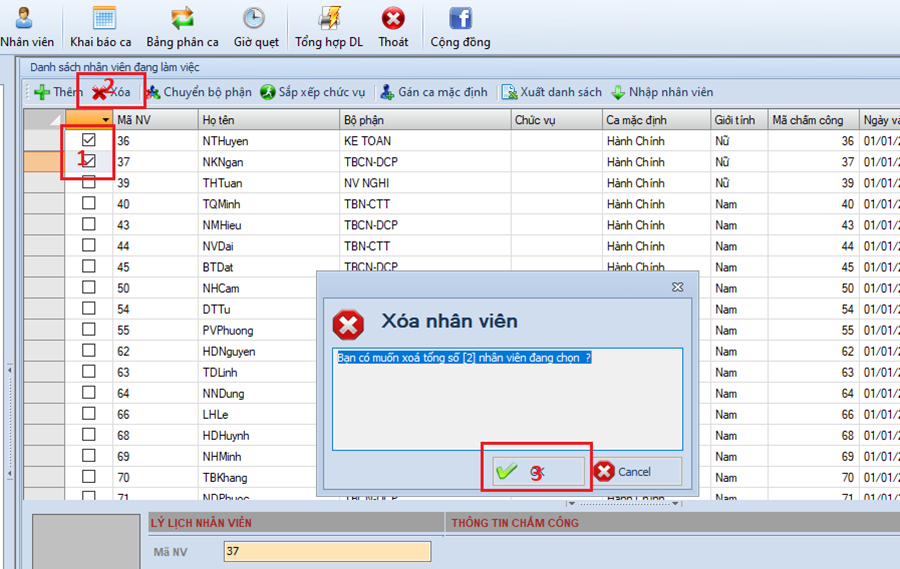Open Giờ quẹt clock icon
The height and width of the screenshot is (569, 900).
point(254,19)
